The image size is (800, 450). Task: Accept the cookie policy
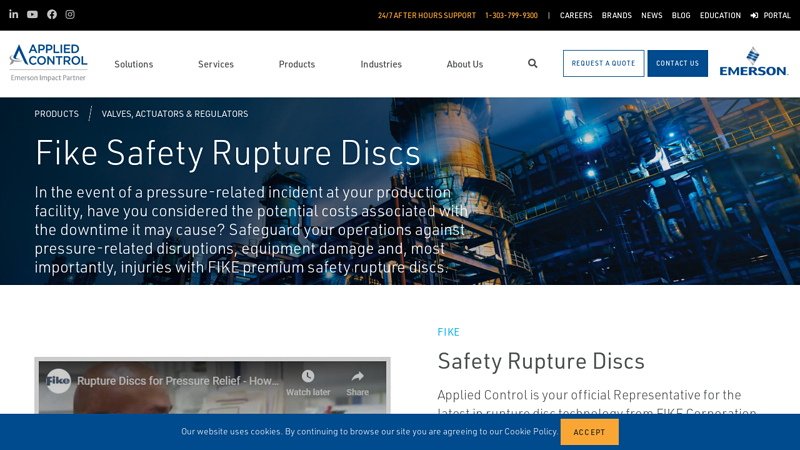pyautogui.click(x=589, y=432)
